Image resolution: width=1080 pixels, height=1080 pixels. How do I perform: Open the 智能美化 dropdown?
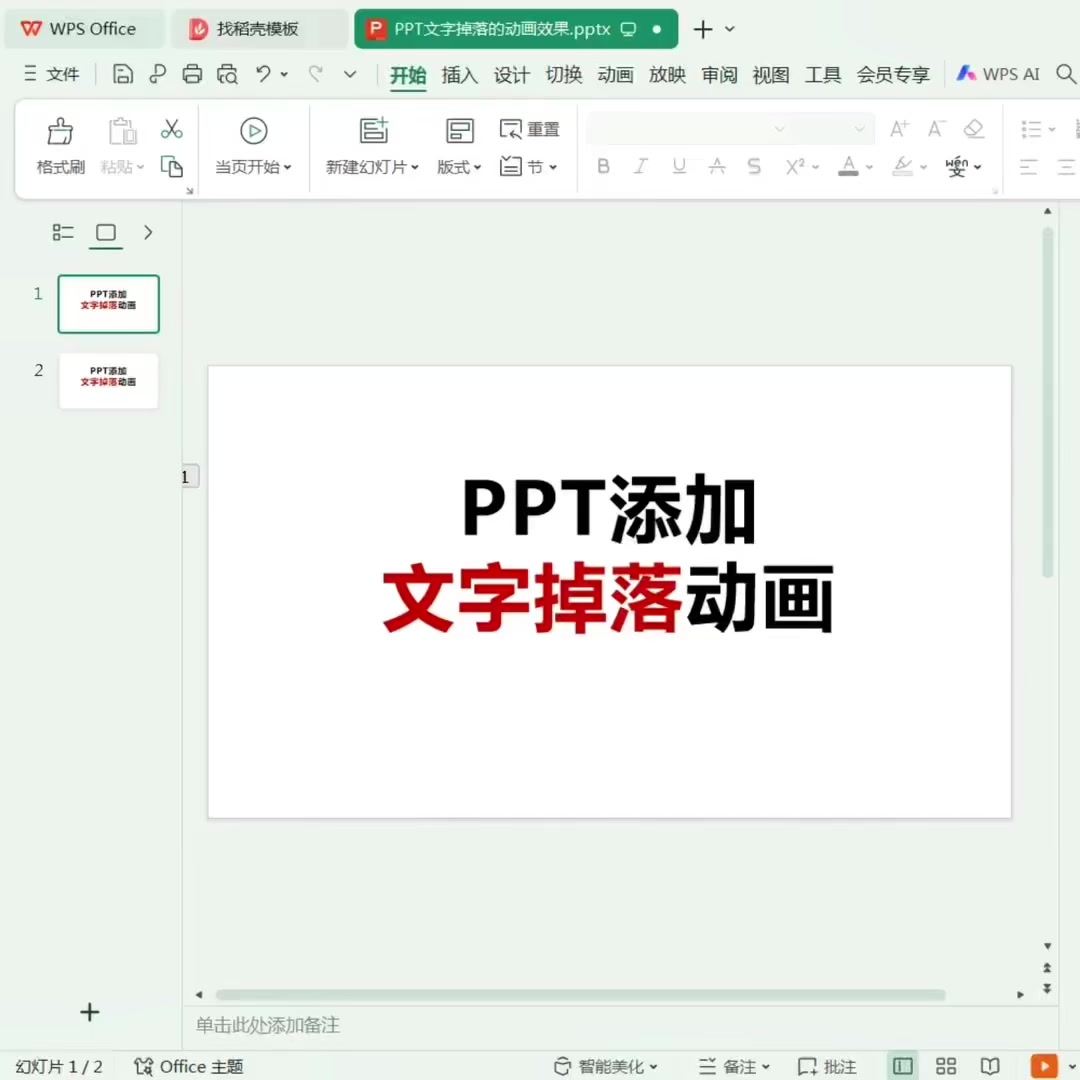[612, 1066]
